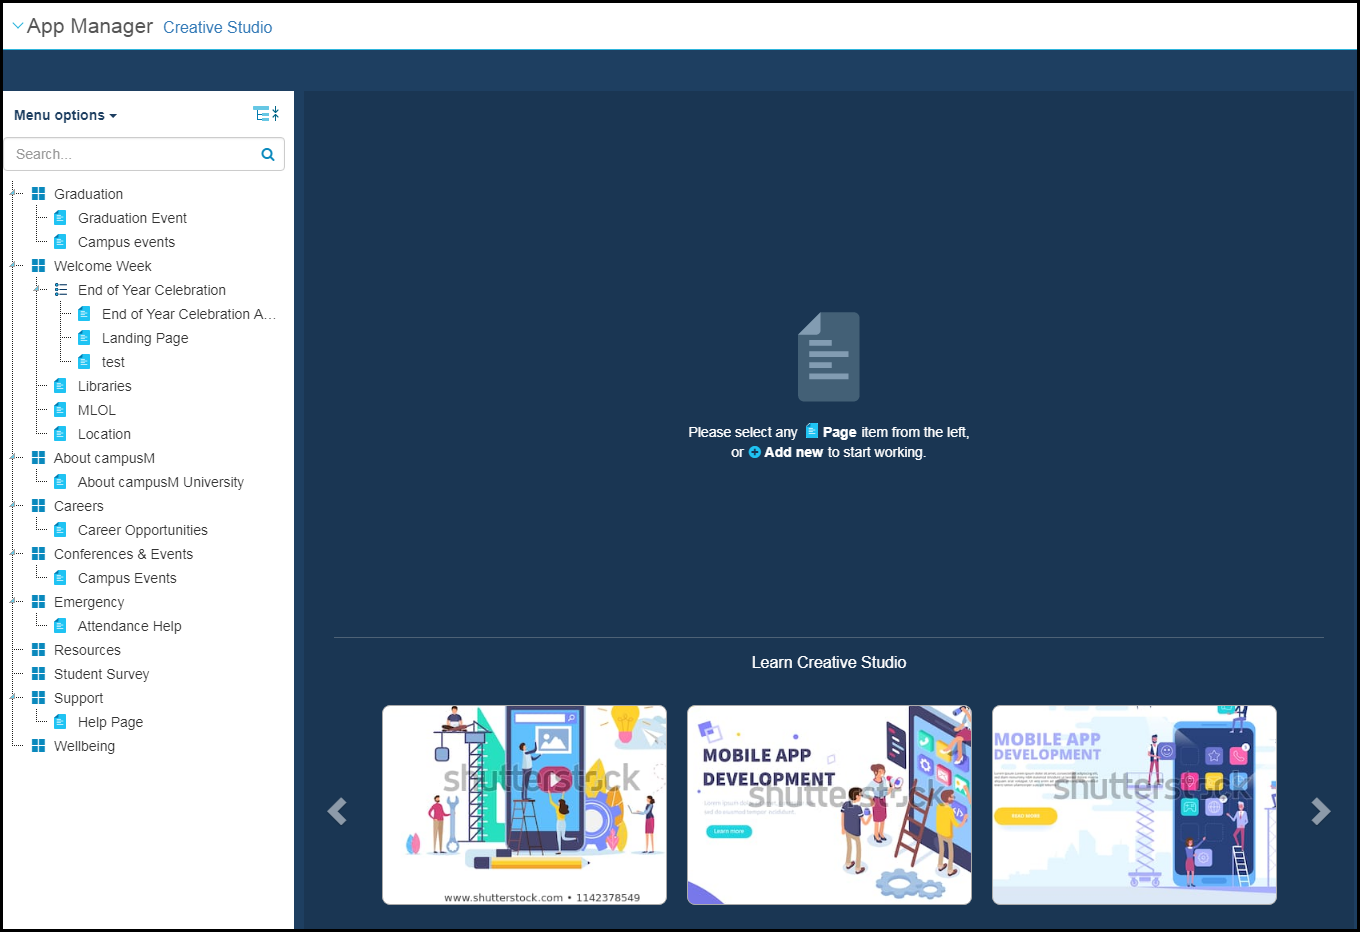Click the Help Page page icon
The image size is (1360, 932).
pyautogui.click(x=60, y=722)
